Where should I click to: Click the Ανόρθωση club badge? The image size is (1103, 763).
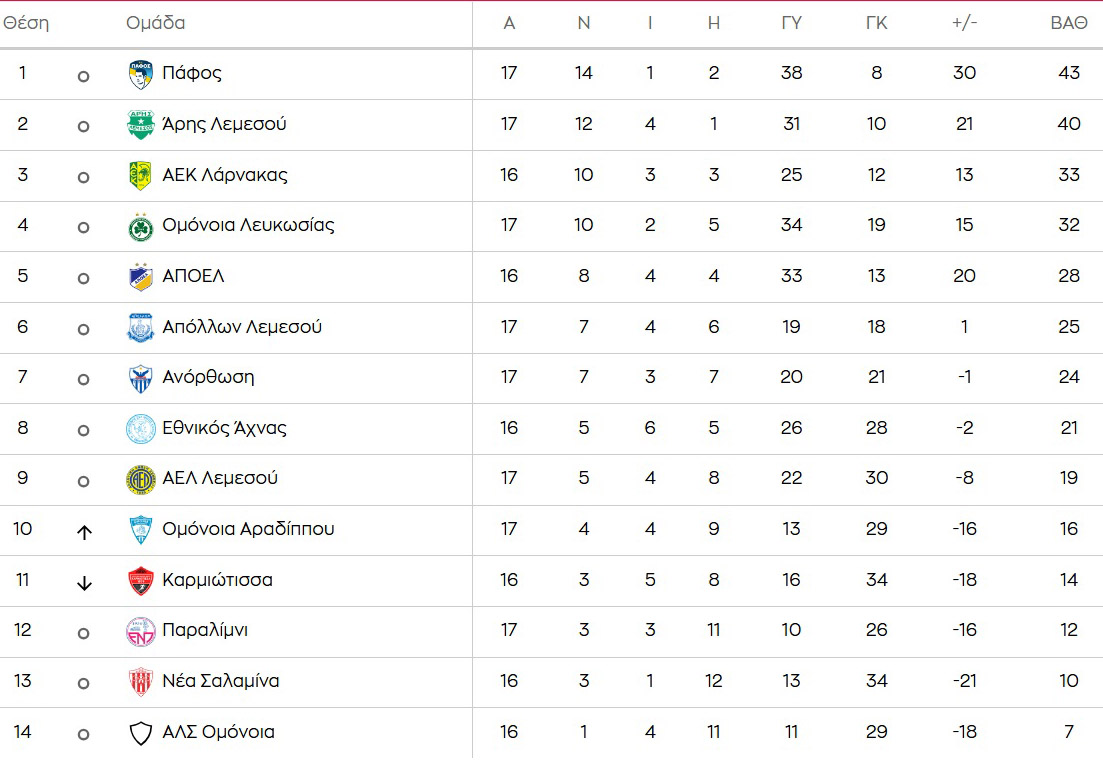click(141, 379)
